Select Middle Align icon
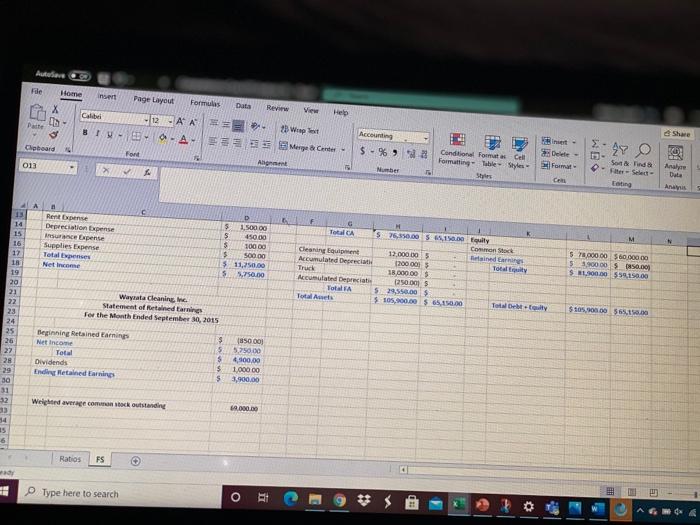Screen dimensions: 700x525 226,125
